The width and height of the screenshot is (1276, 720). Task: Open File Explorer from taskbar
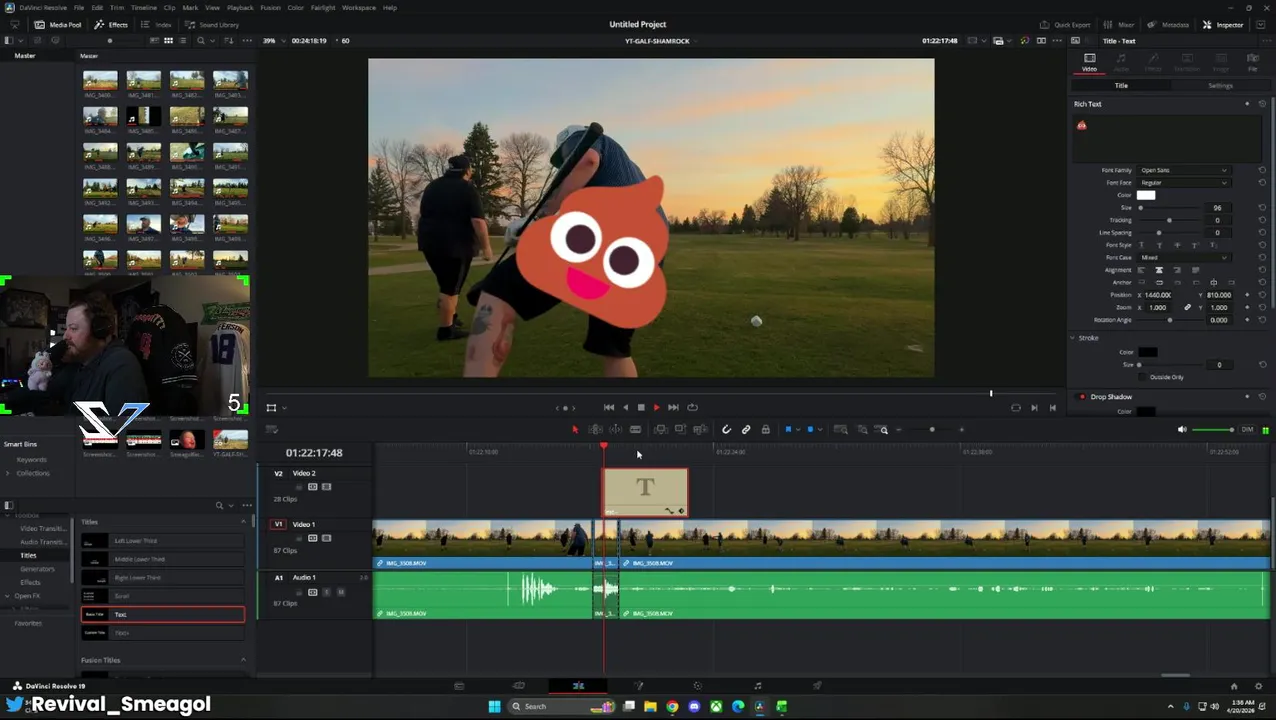[650, 707]
